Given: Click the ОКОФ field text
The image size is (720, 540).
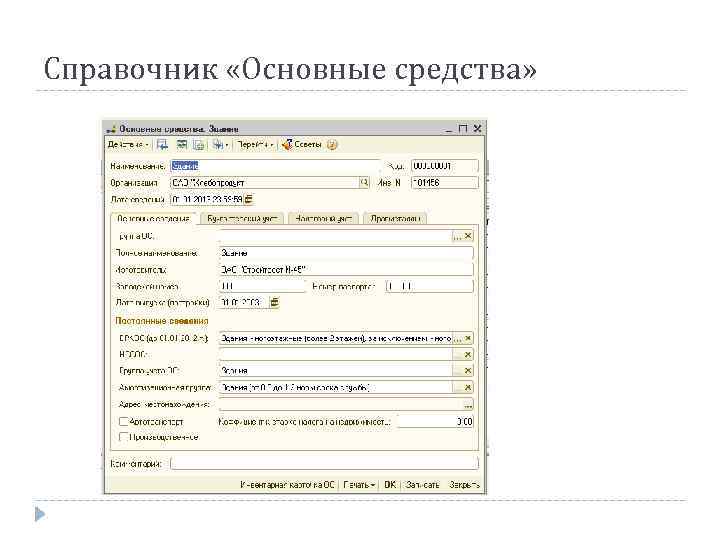Looking at the screenshot, I should [x=336, y=338].
